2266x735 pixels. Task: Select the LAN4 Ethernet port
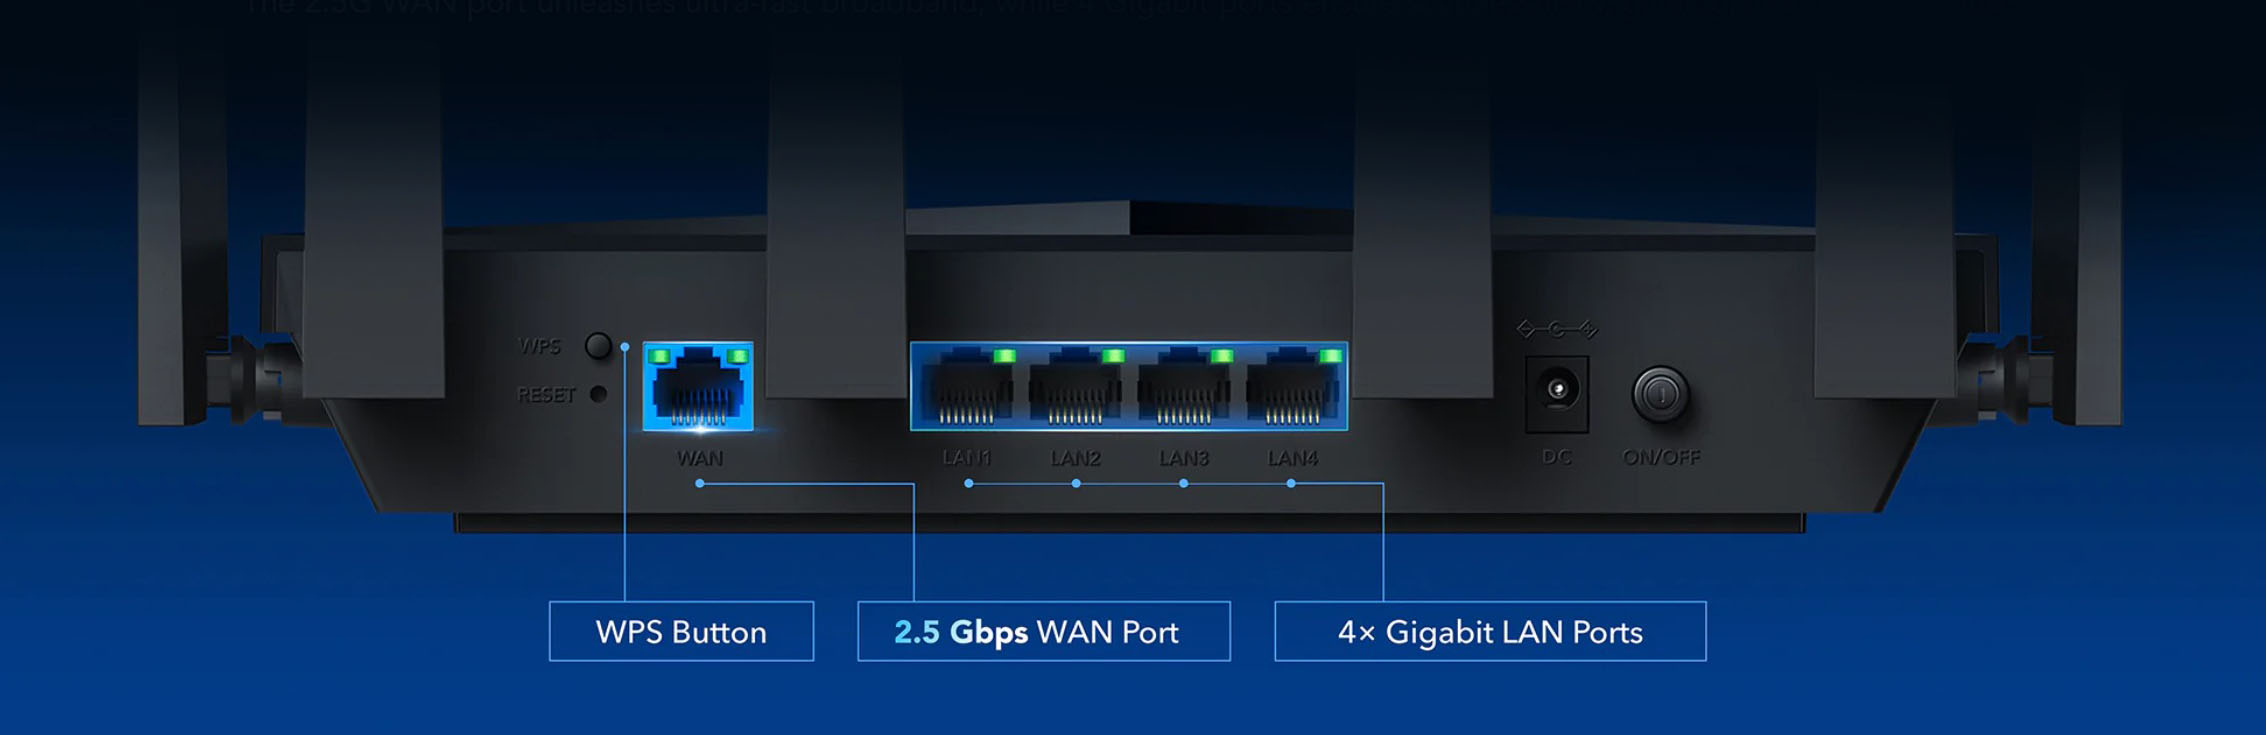pos(1293,388)
